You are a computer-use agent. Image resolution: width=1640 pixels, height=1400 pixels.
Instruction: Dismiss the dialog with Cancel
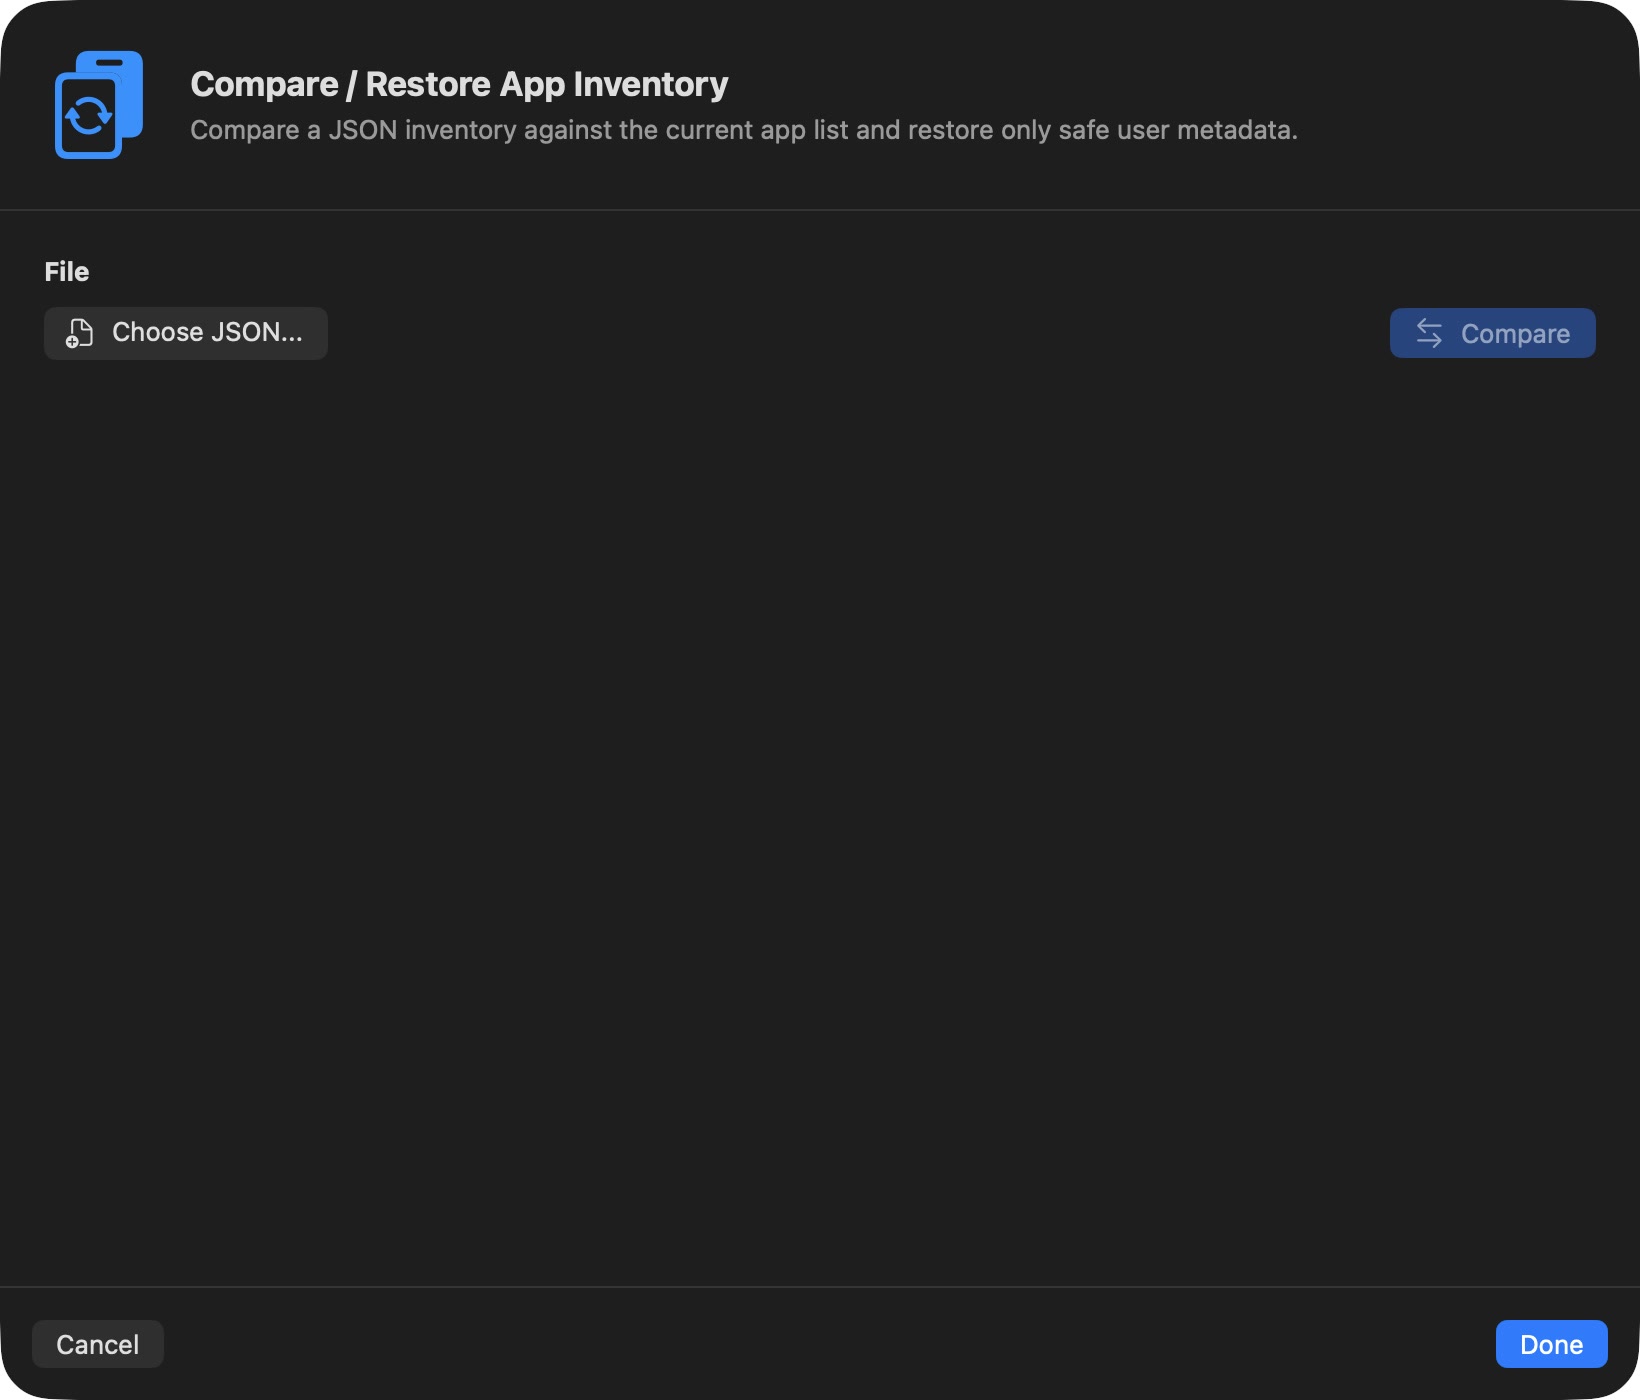point(98,1344)
